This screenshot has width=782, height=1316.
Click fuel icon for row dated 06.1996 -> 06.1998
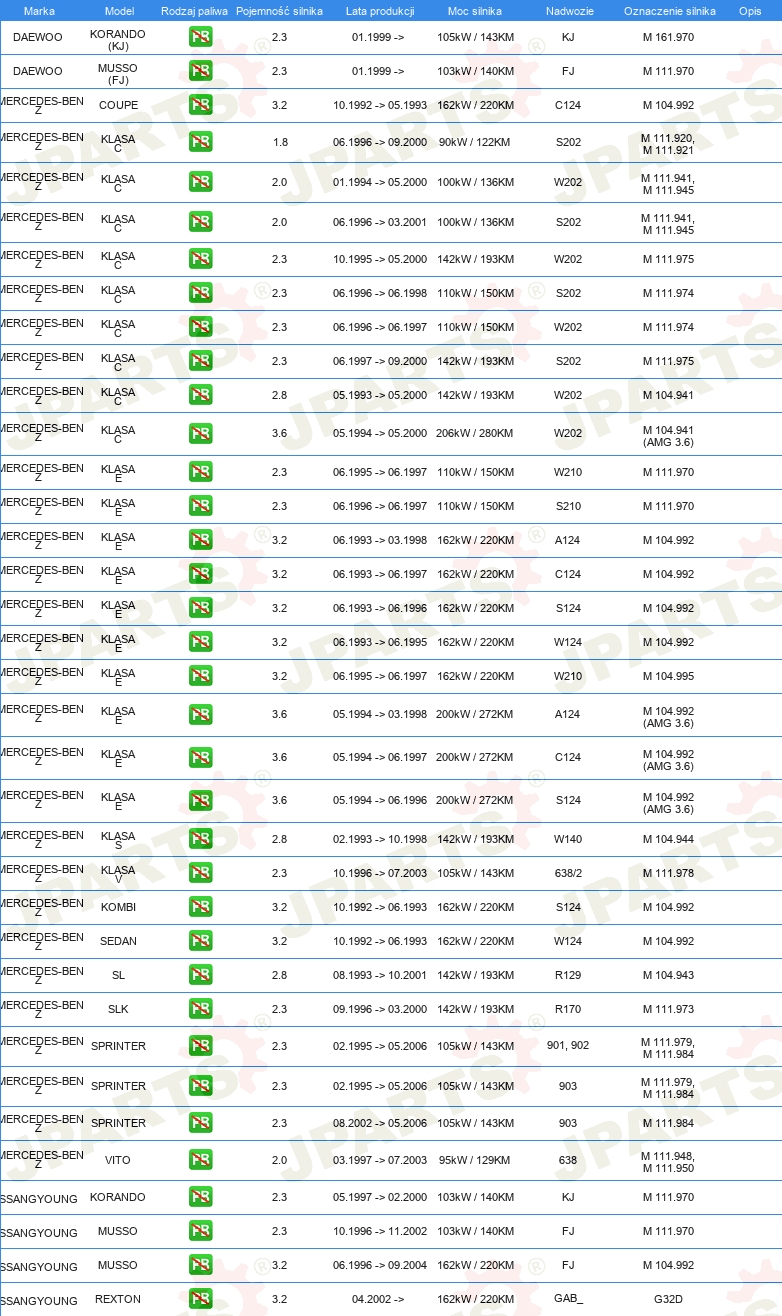[200, 293]
